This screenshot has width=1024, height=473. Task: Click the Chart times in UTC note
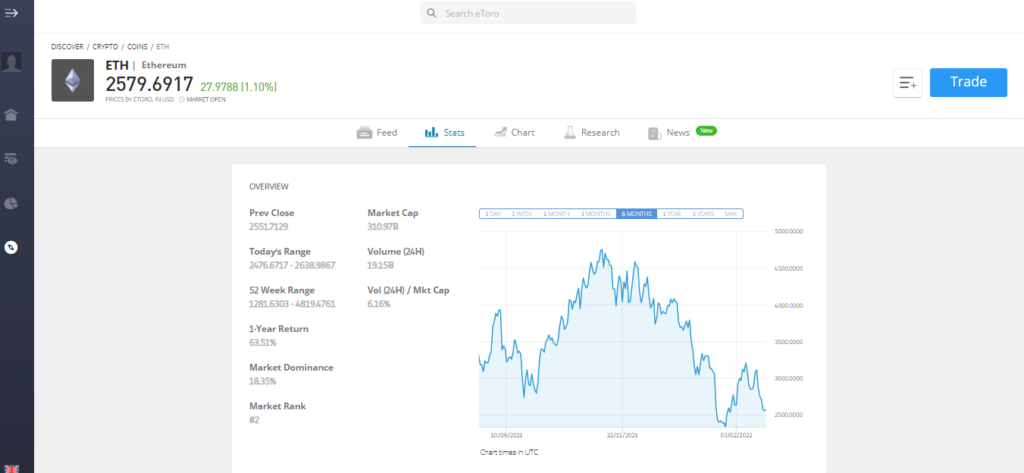509,451
